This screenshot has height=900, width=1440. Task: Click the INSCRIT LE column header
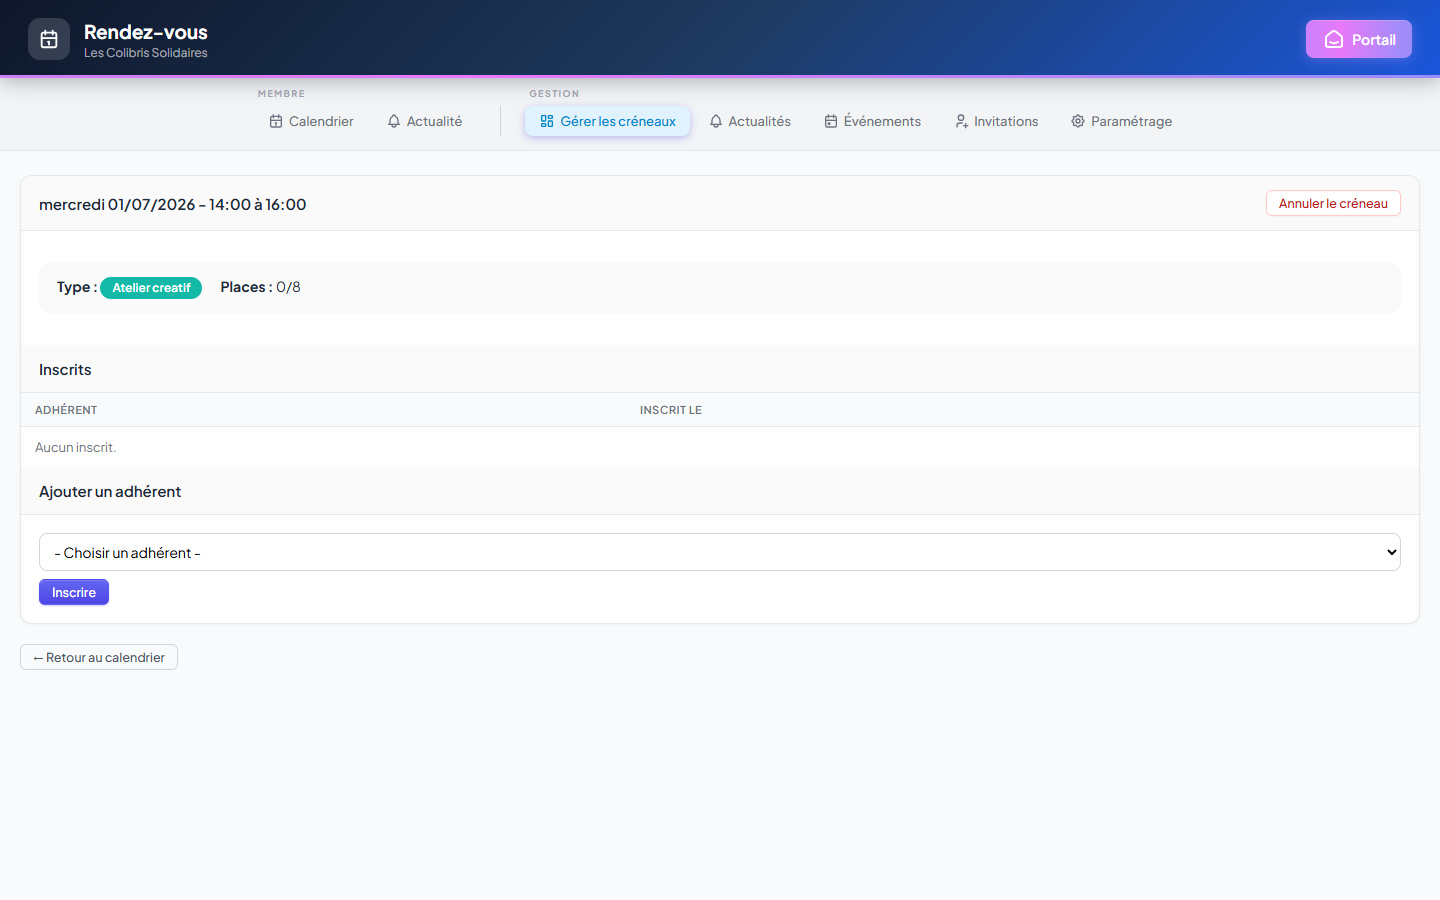671,410
